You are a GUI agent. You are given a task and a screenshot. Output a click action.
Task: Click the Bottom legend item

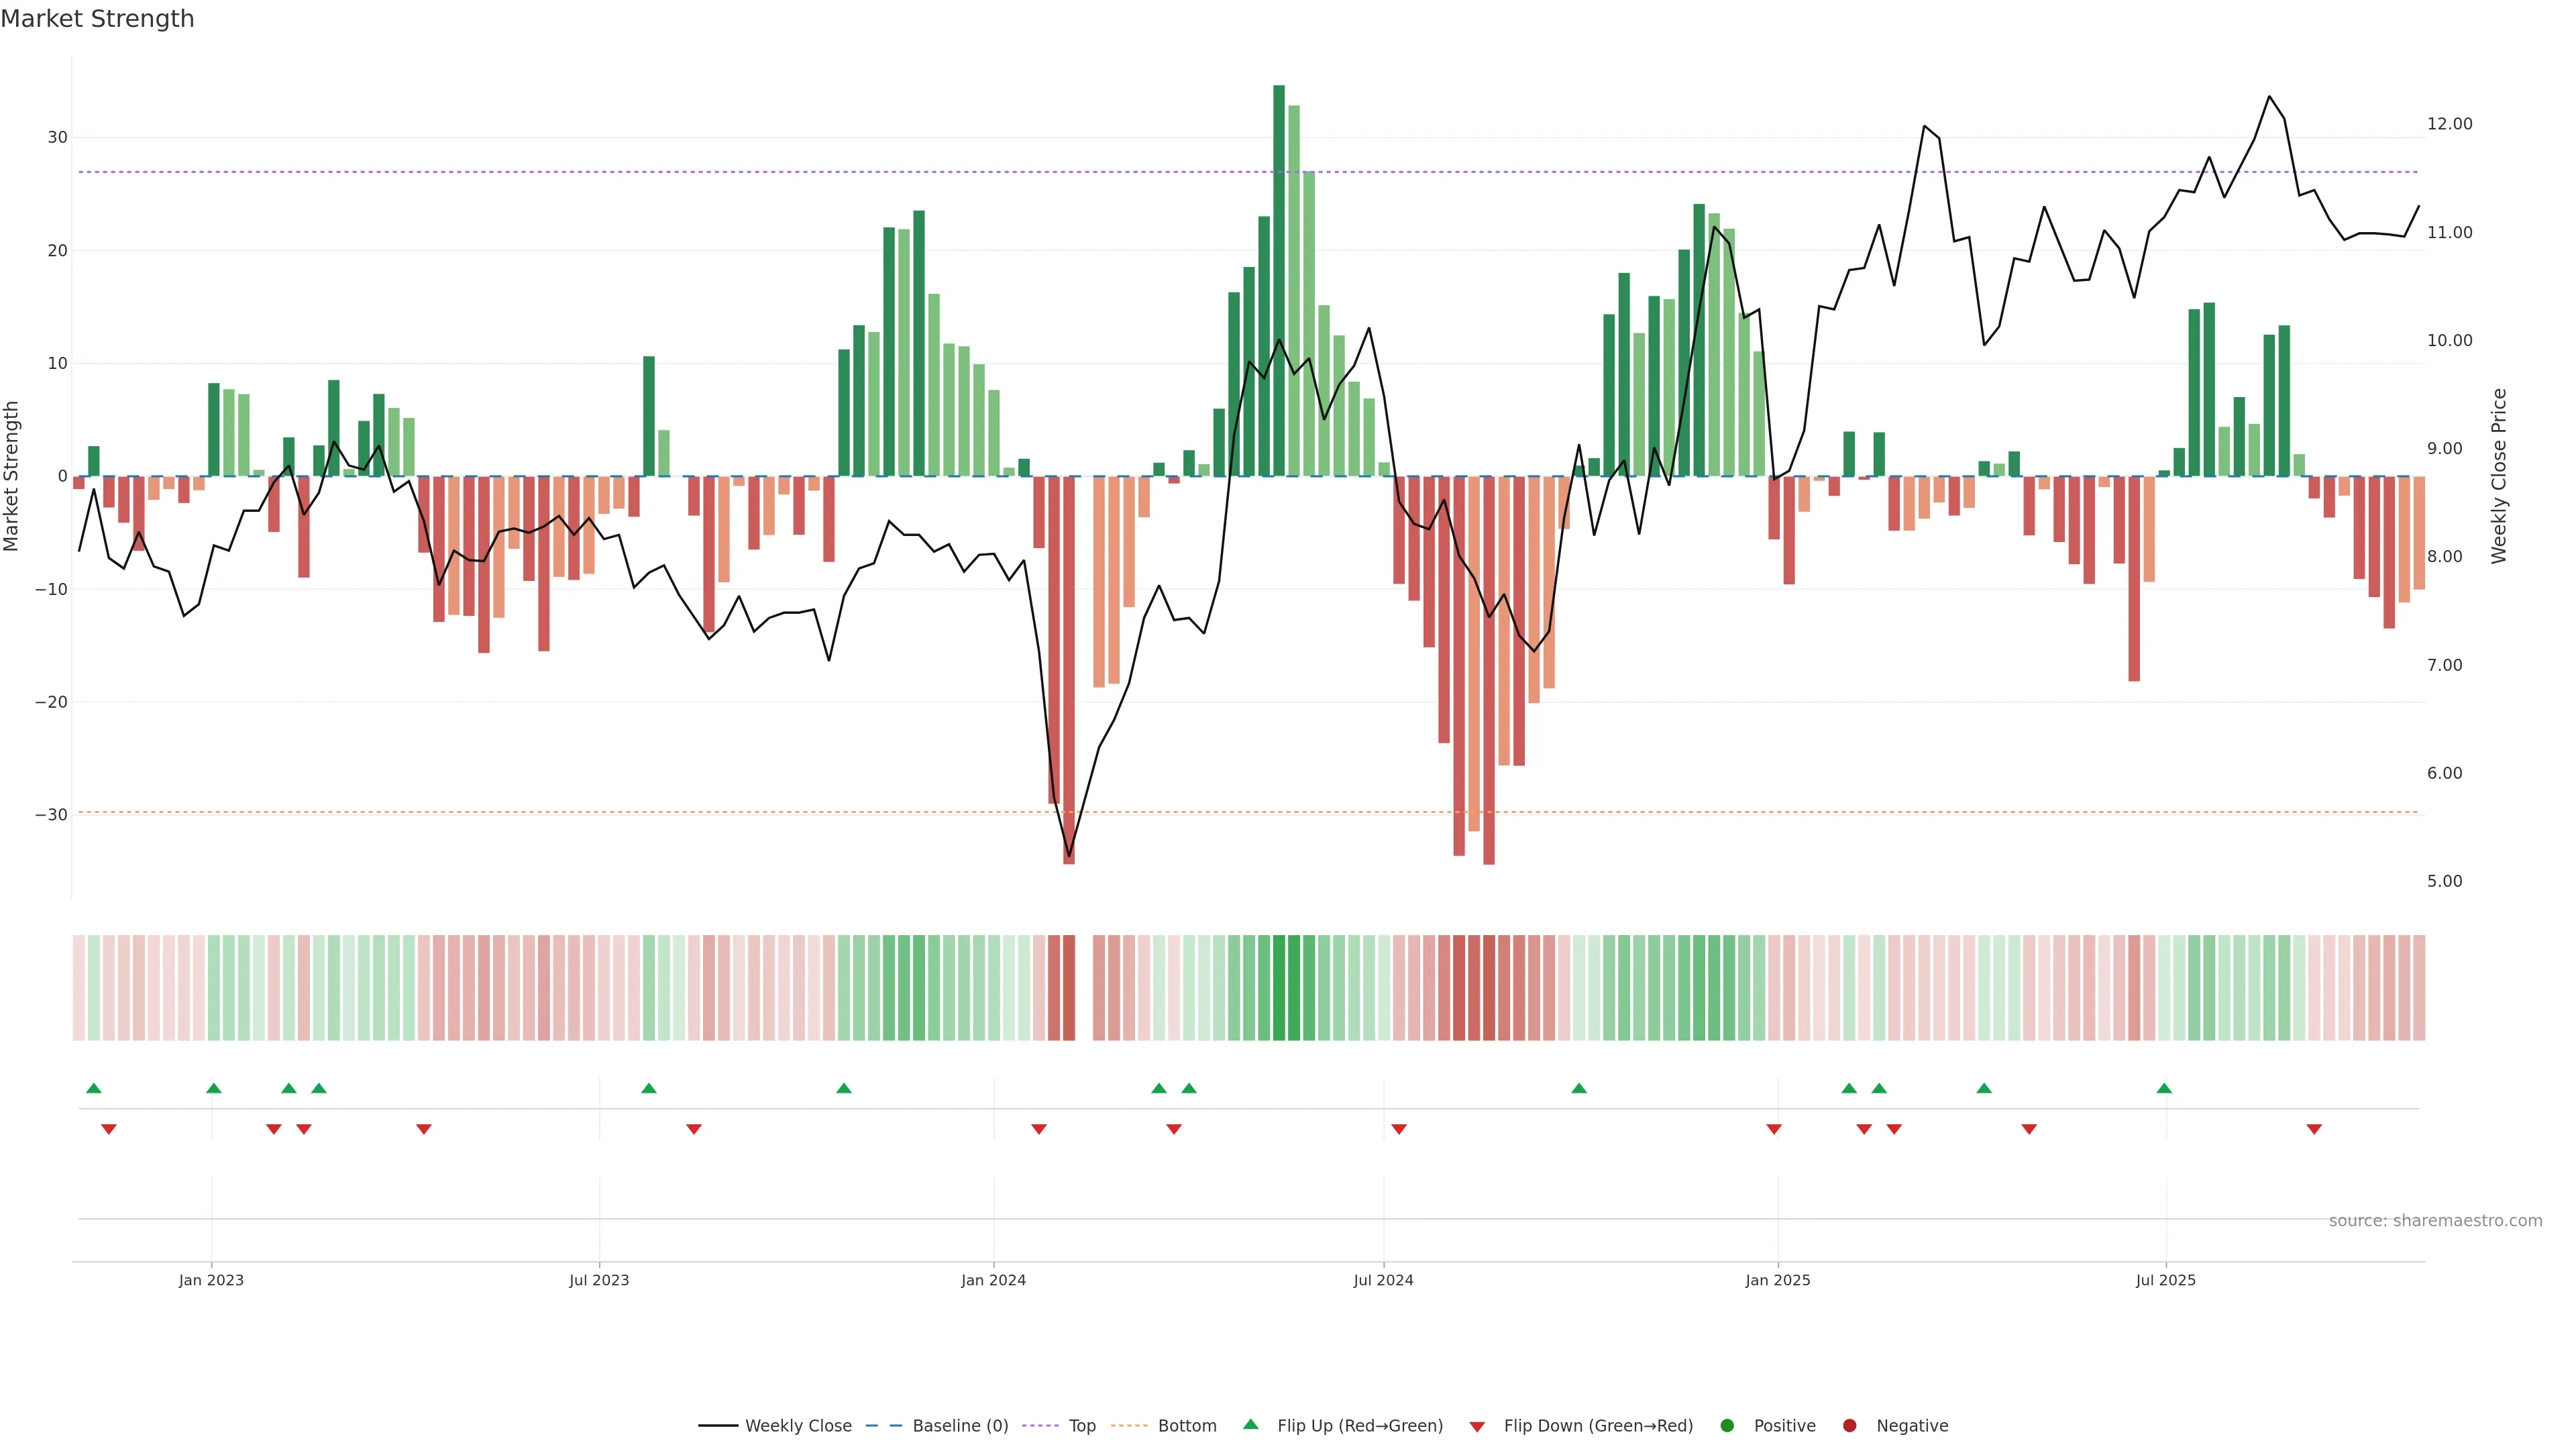(1186, 1425)
